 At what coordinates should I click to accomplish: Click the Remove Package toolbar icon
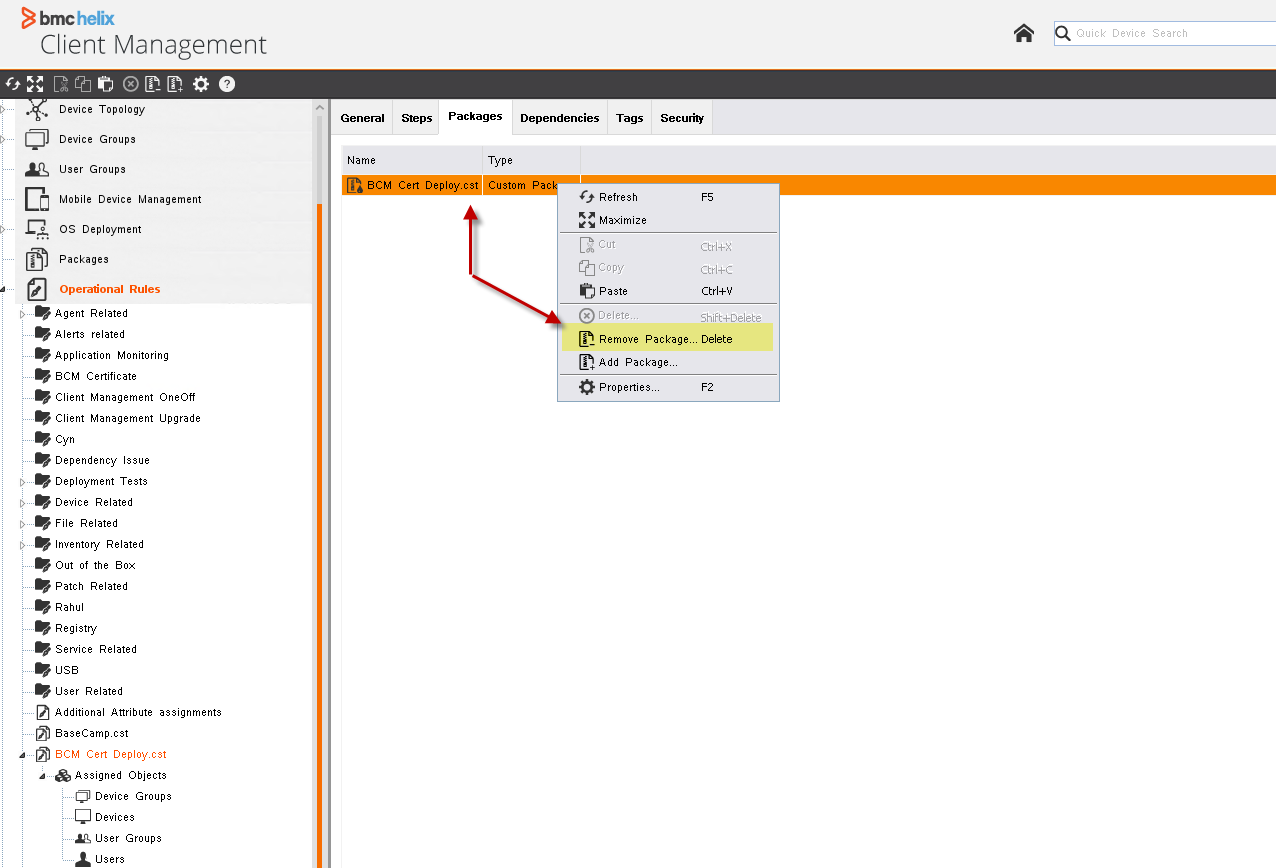tap(153, 84)
